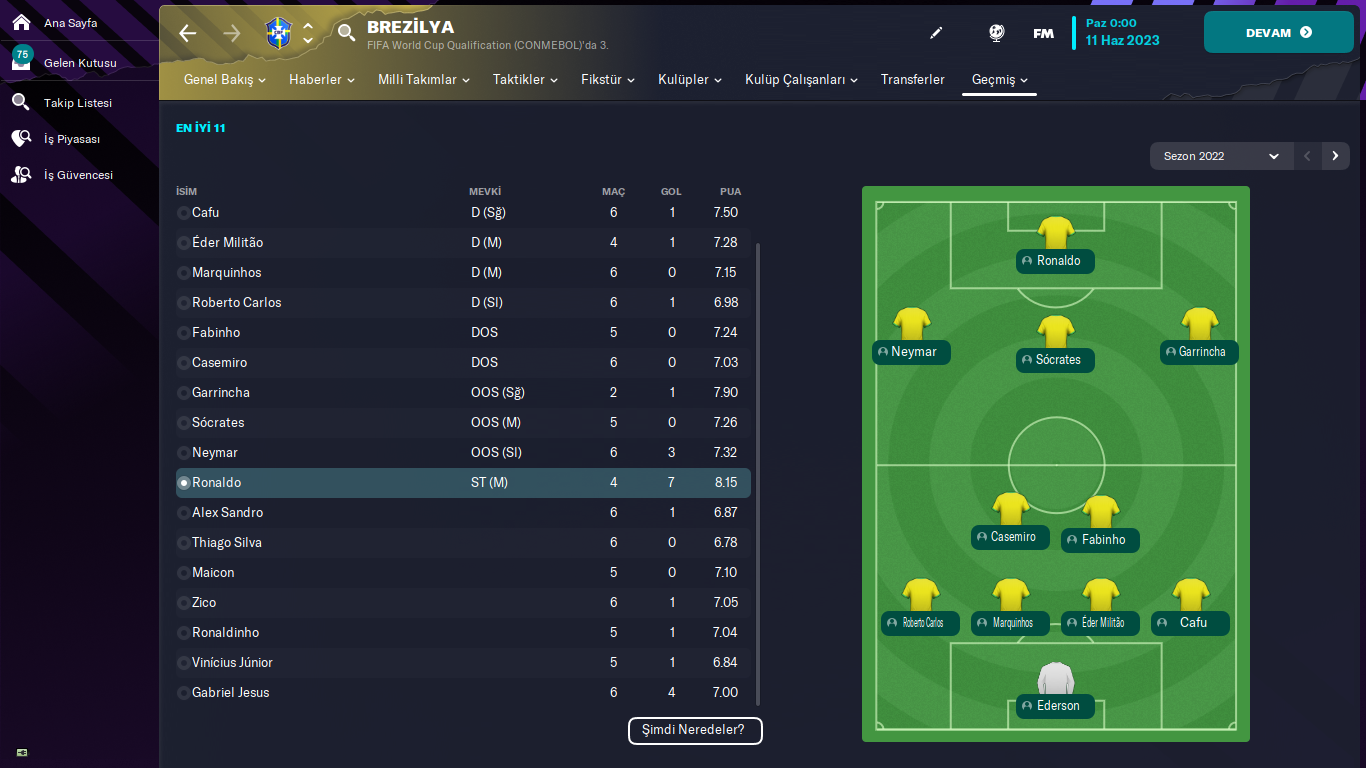Click the FM logo icon
The height and width of the screenshot is (768, 1366).
(x=1043, y=33)
